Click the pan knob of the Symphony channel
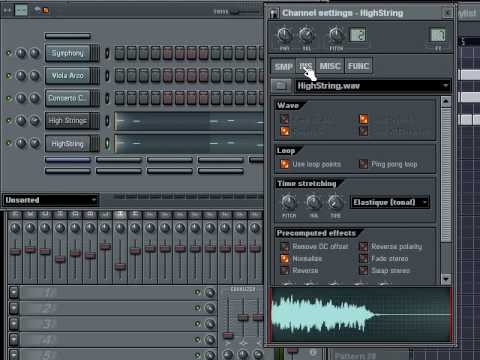The height and width of the screenshot is (360, 480). click(x=21, y=53)
